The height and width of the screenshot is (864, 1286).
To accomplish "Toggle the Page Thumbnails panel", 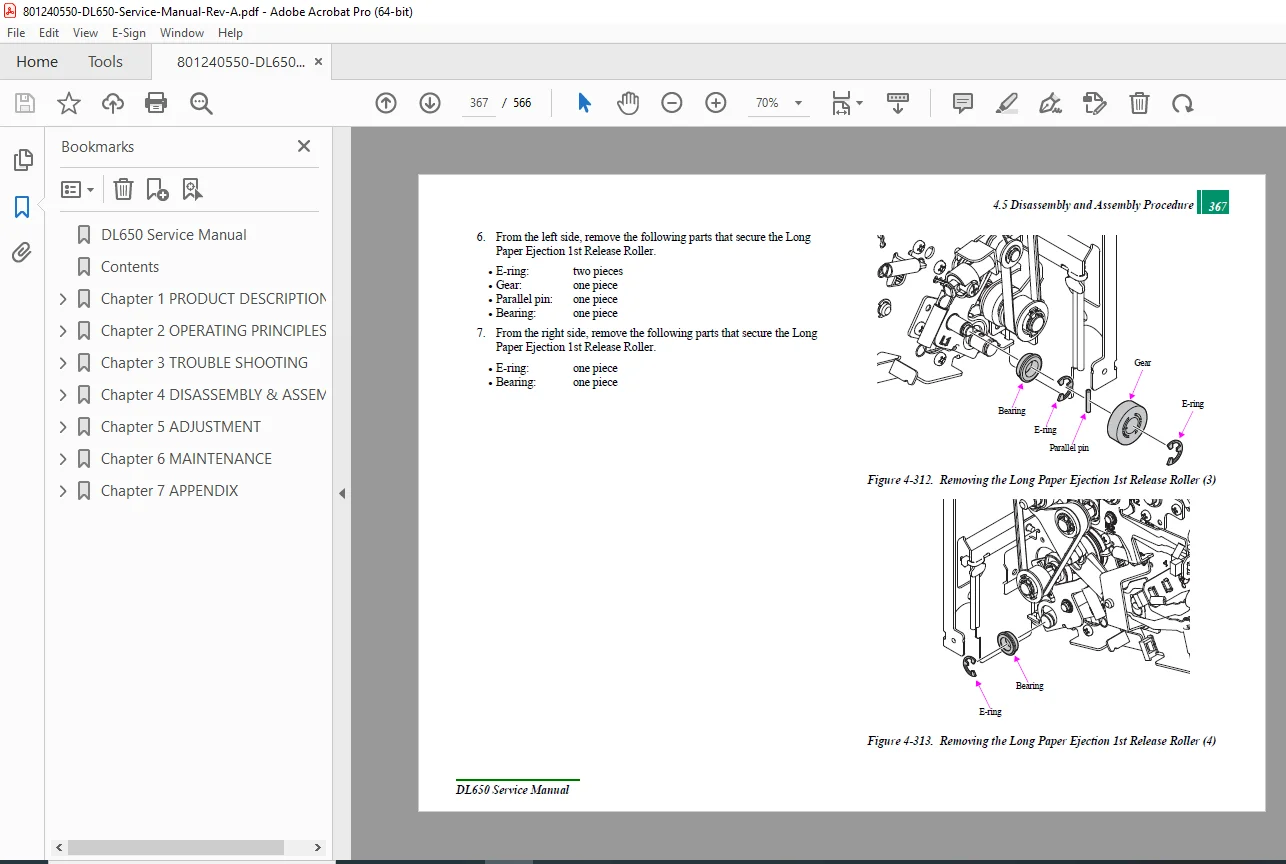I will pos(22,160).
